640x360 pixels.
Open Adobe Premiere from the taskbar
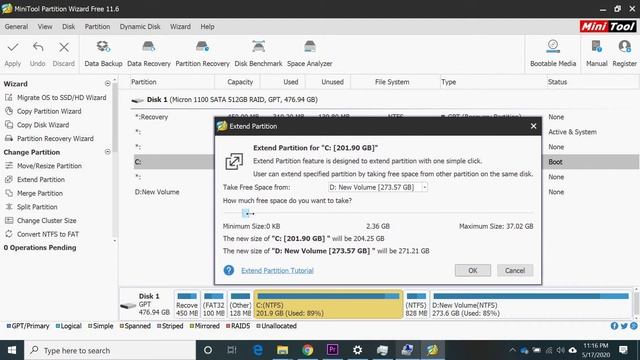pos(333,350)
